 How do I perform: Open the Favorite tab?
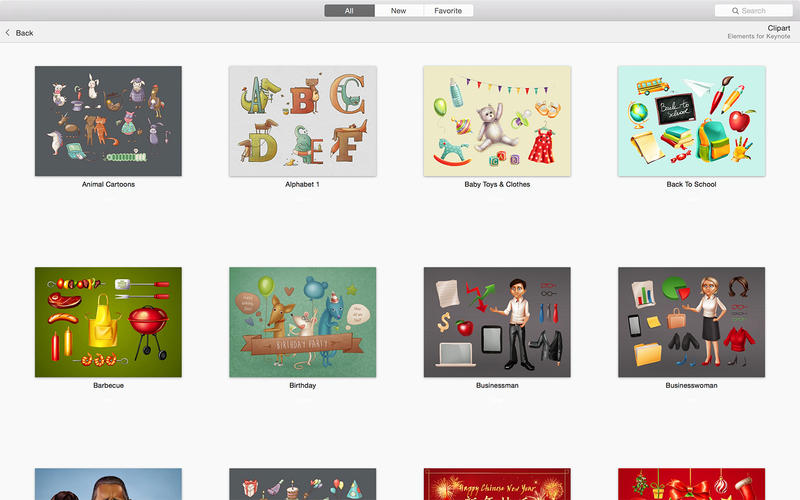(x=447, y=11)
